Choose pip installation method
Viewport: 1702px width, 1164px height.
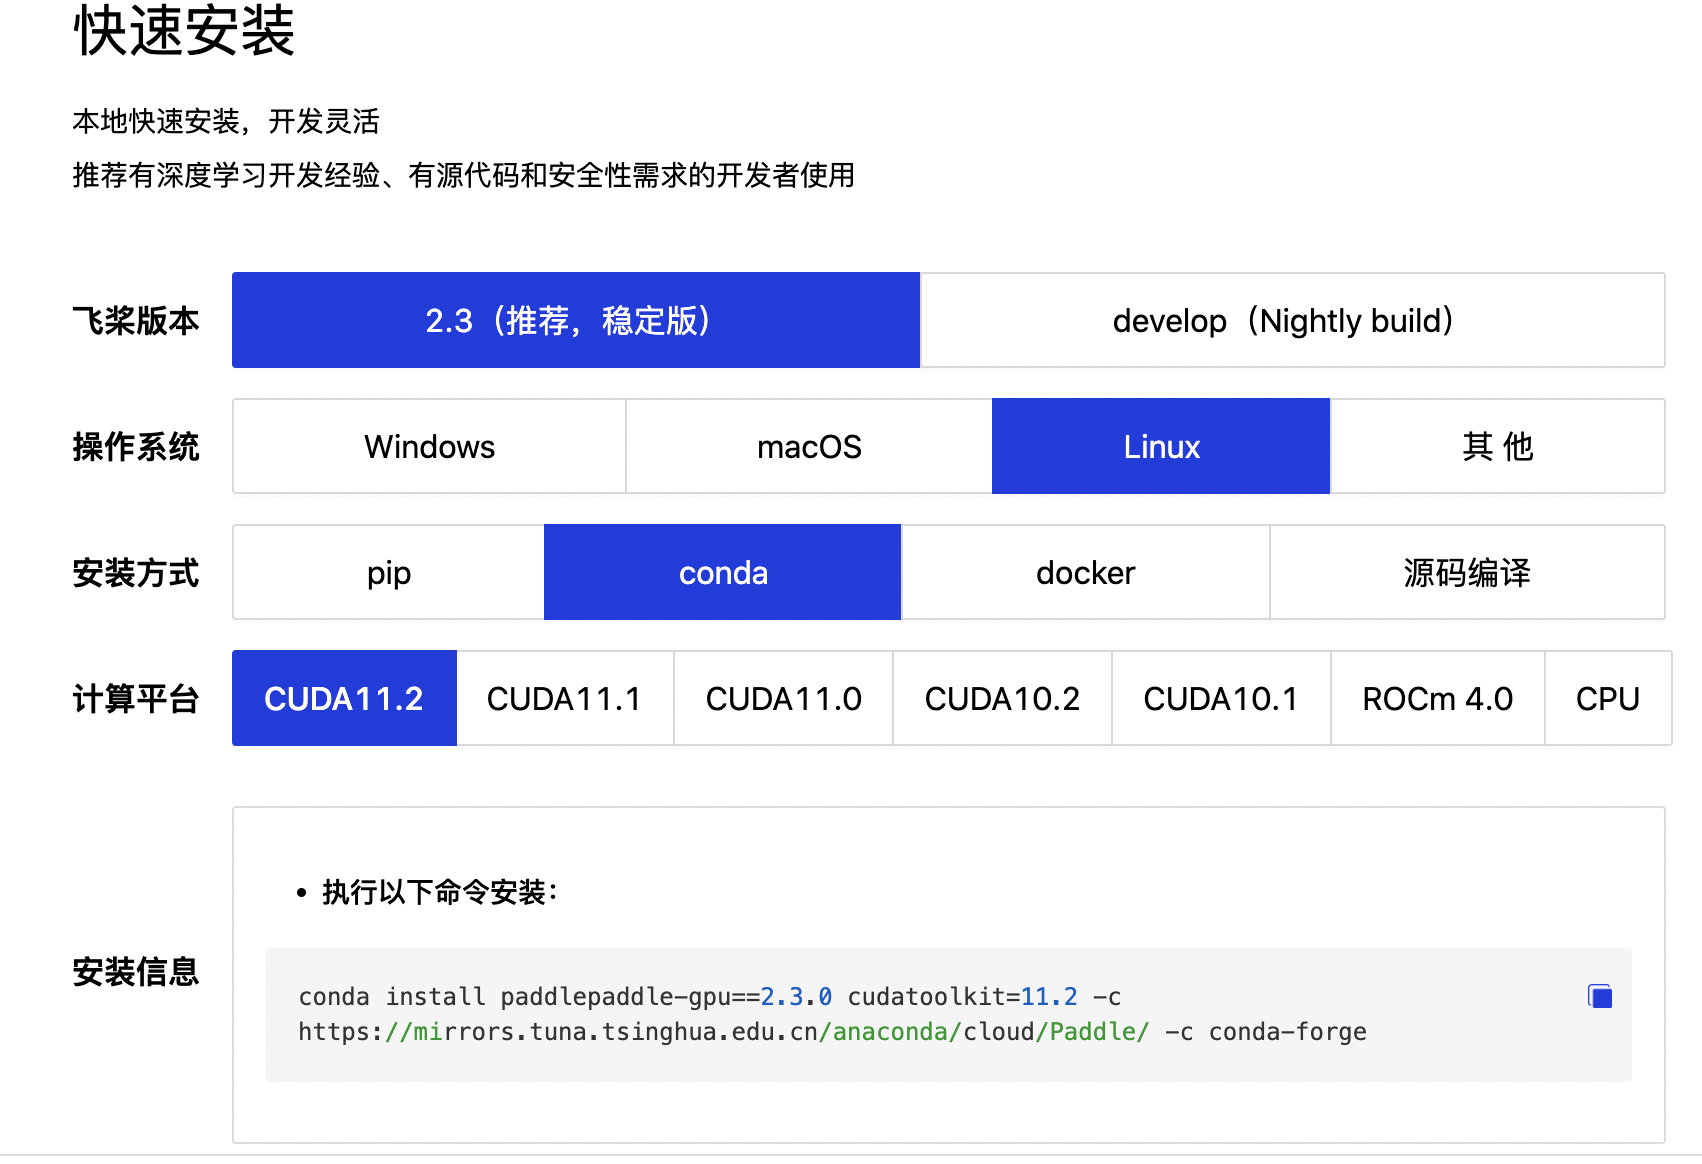pos(386,572)
